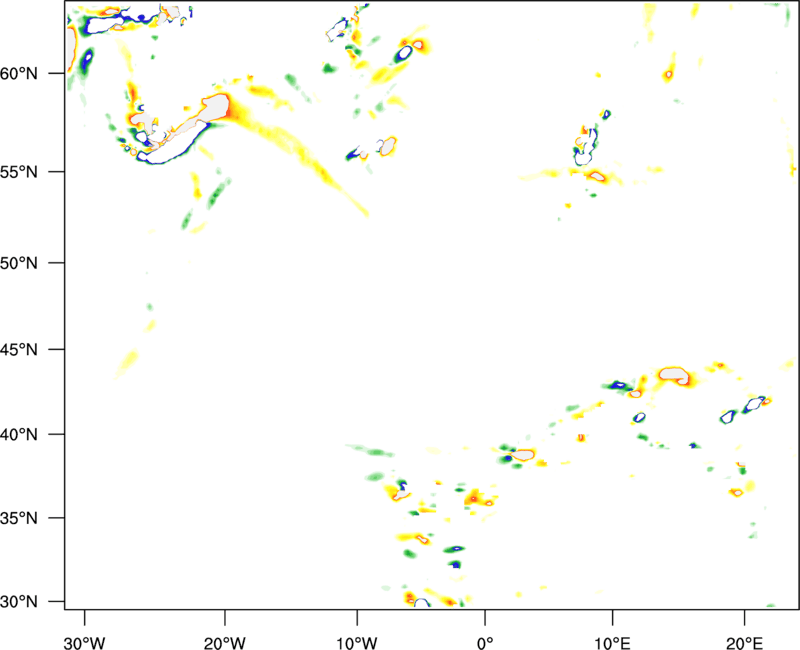Click the 30°W longitude label
This screenshot has width=800, height=650.
84,643
